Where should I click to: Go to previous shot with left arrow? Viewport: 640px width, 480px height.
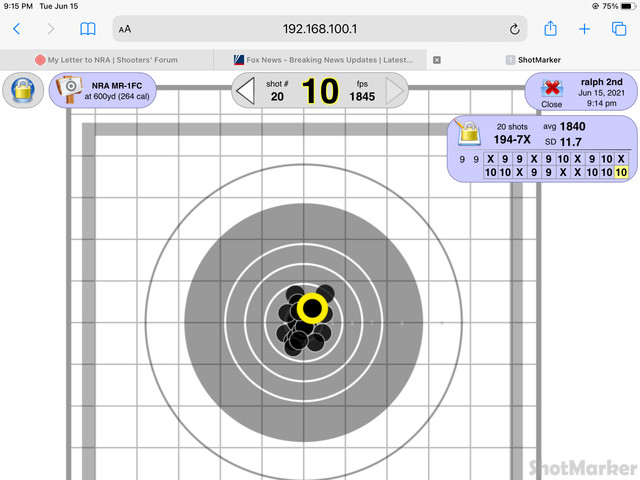(x=246, y=91)
